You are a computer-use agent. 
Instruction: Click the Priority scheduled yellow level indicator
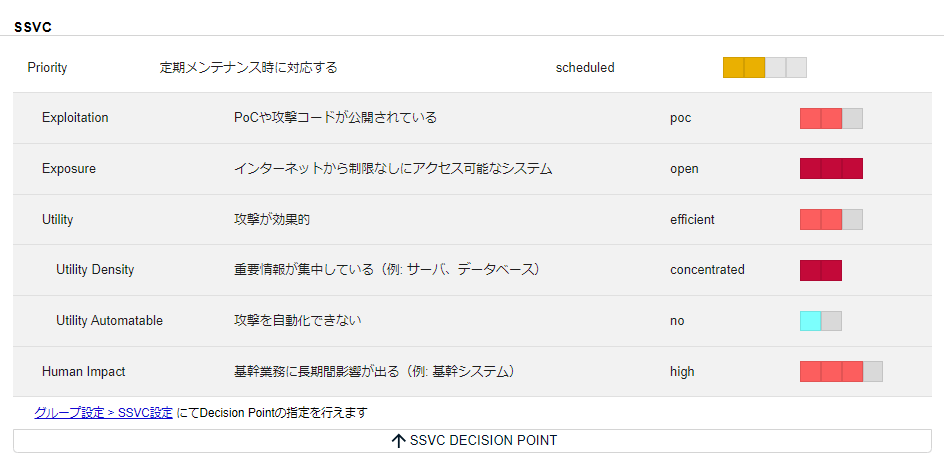(764, 68)
